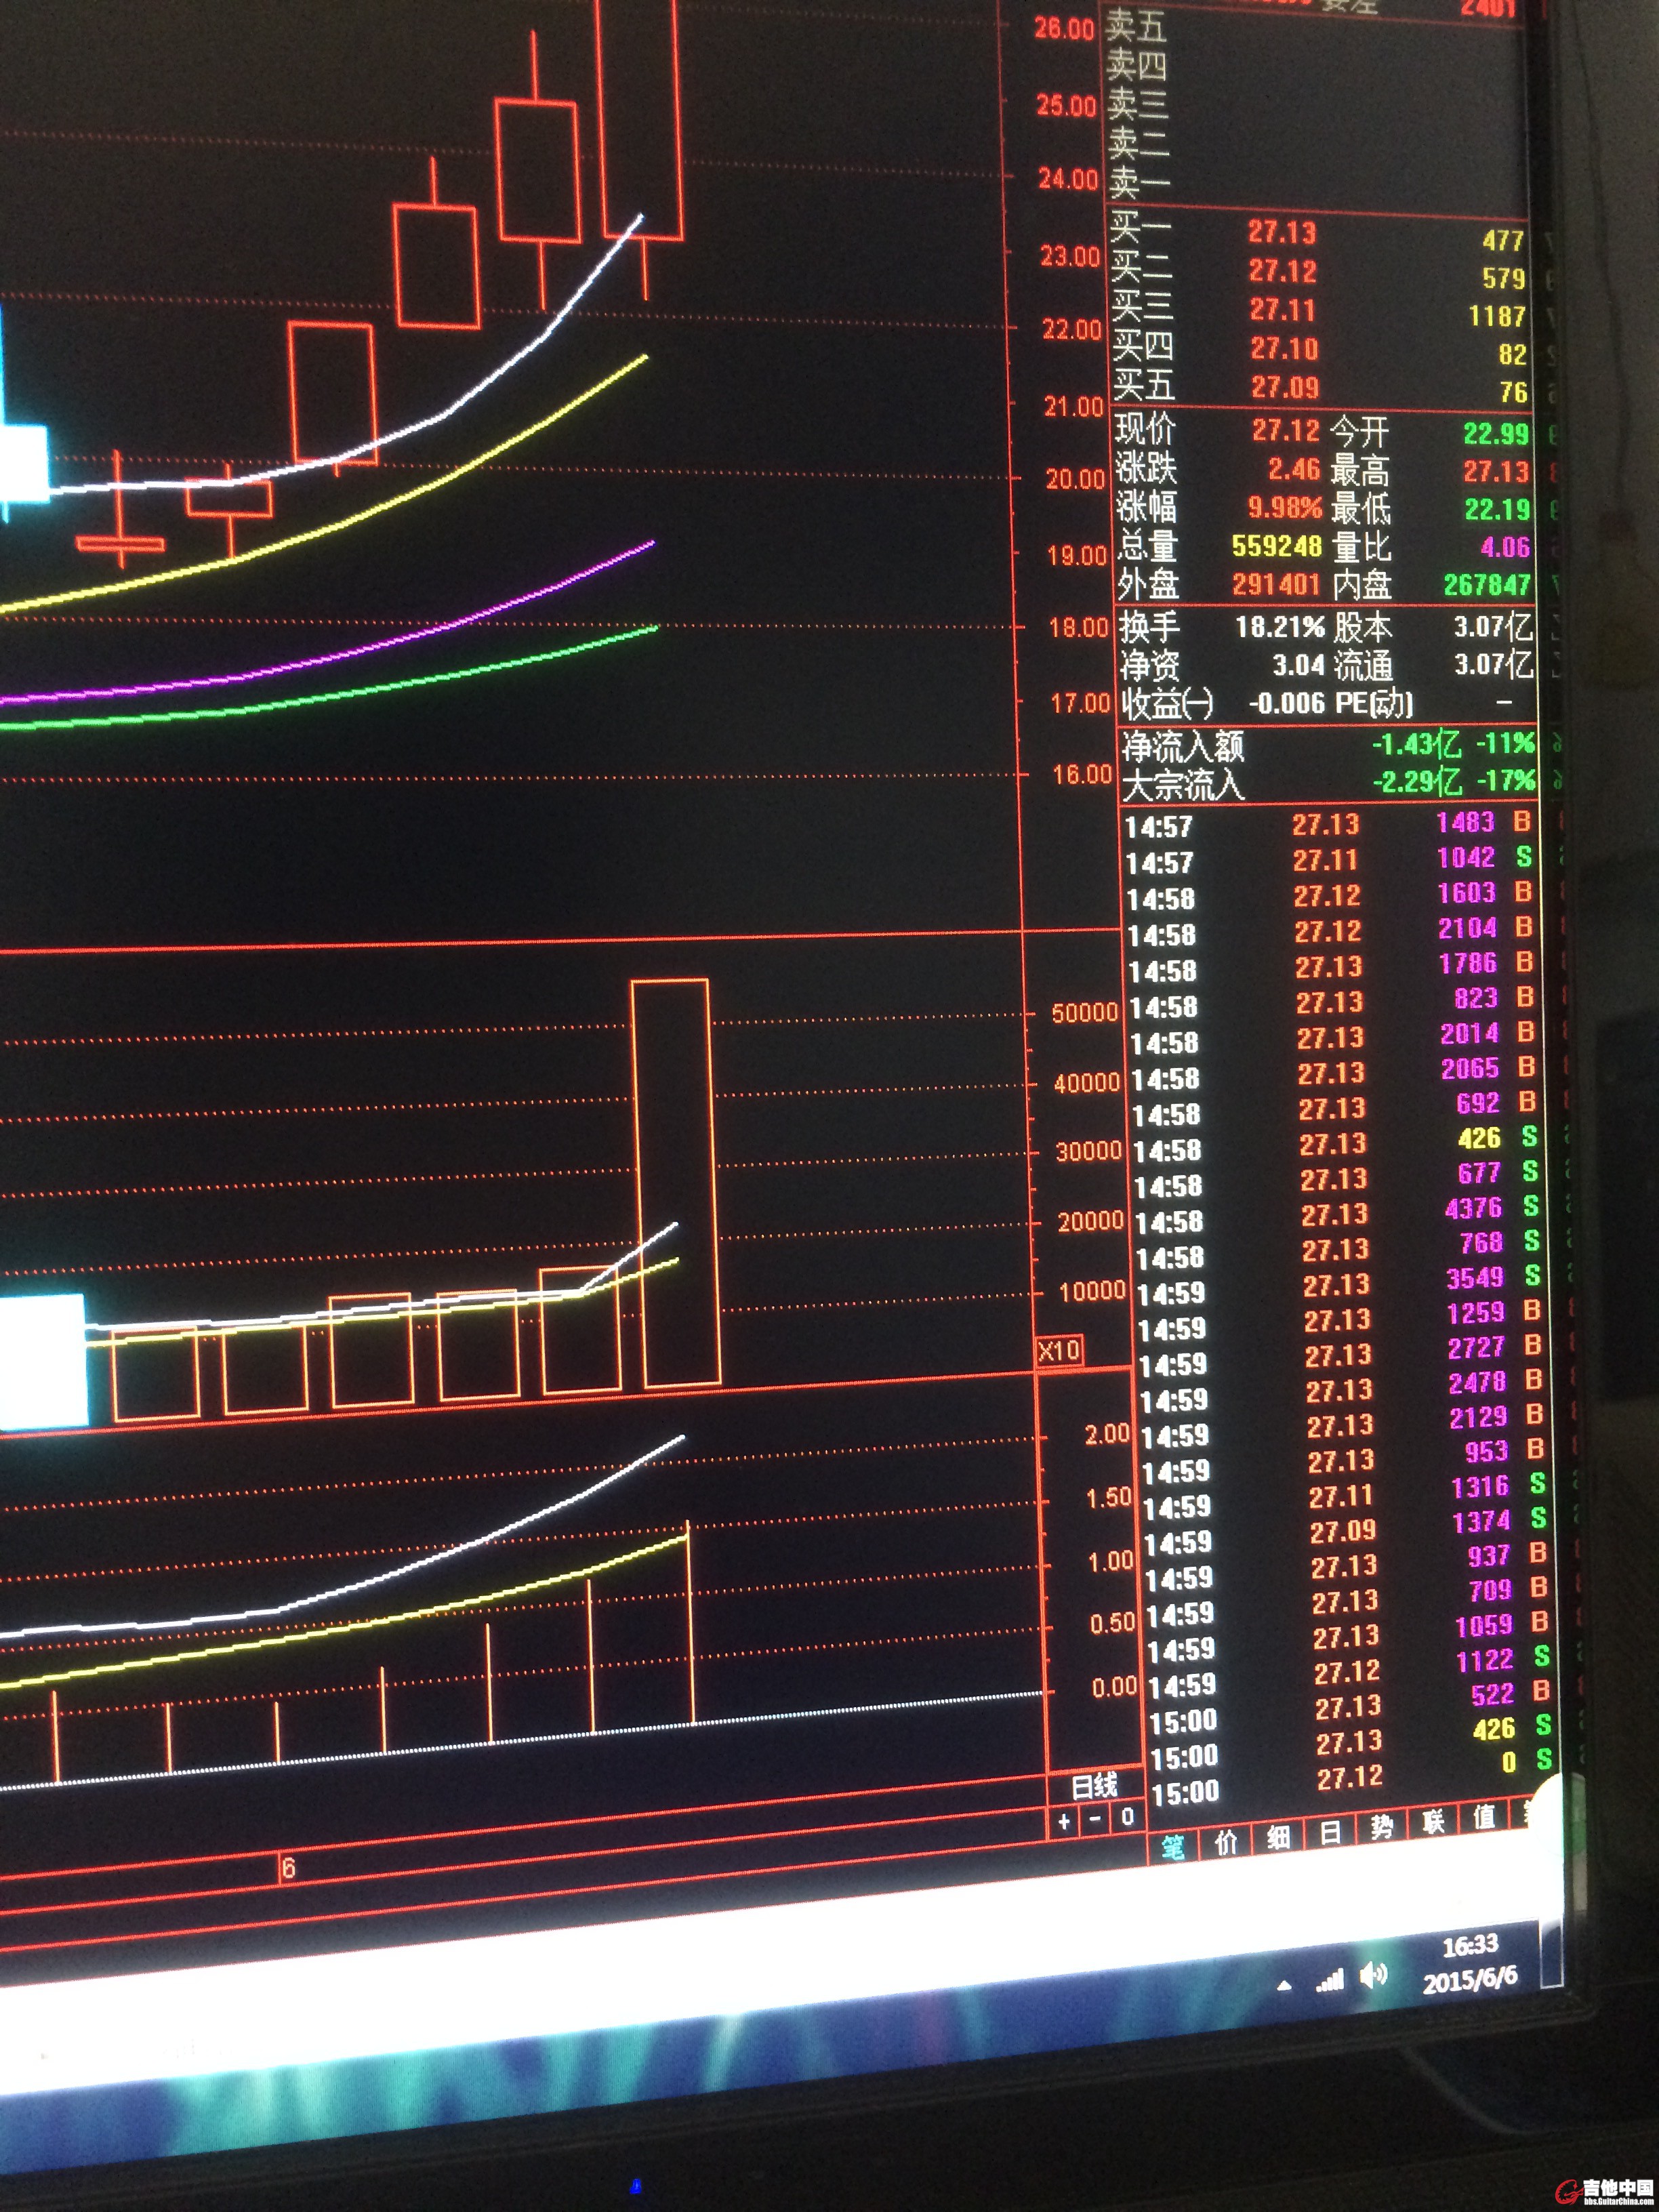This screenshot has width=1659, height=2212.
Task: Show hidden tray icons arrow
Action: tap(1284, 1986)
